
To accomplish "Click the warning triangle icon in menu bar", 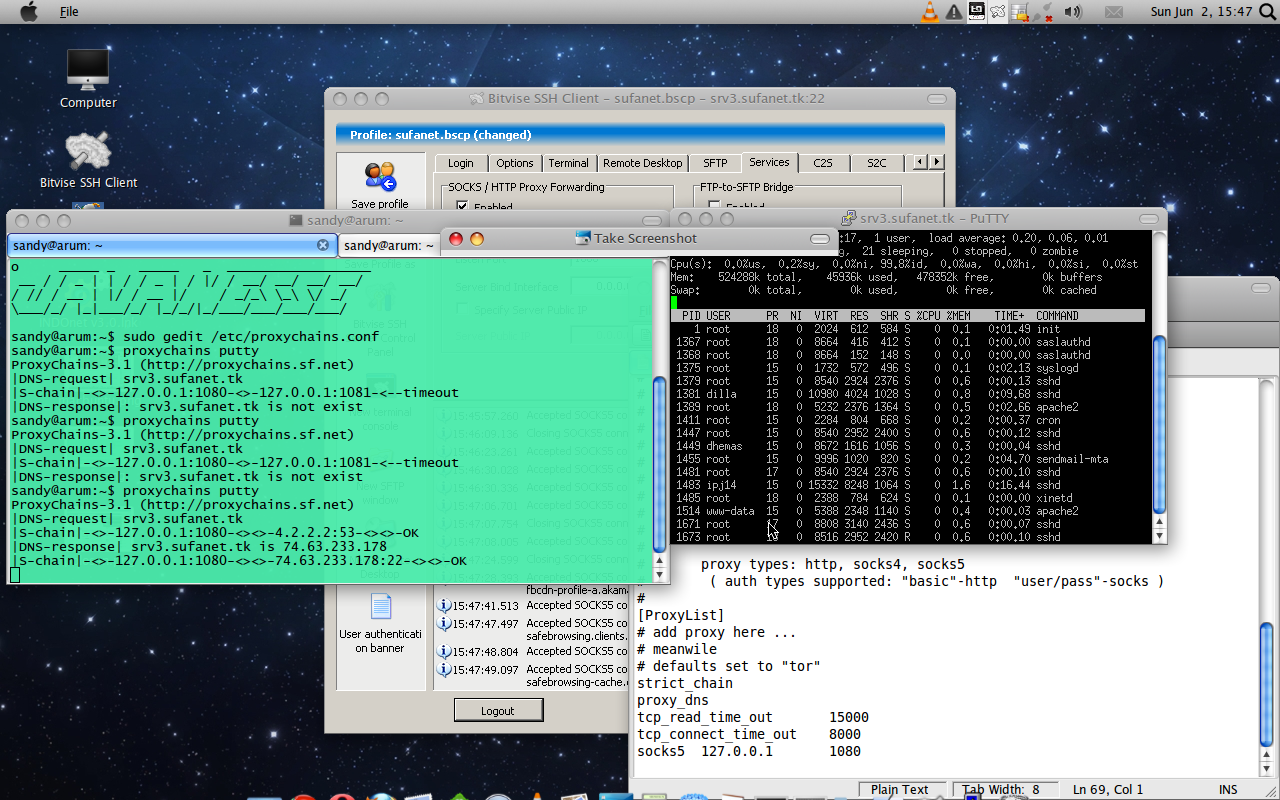I will [x=953, y=12].
